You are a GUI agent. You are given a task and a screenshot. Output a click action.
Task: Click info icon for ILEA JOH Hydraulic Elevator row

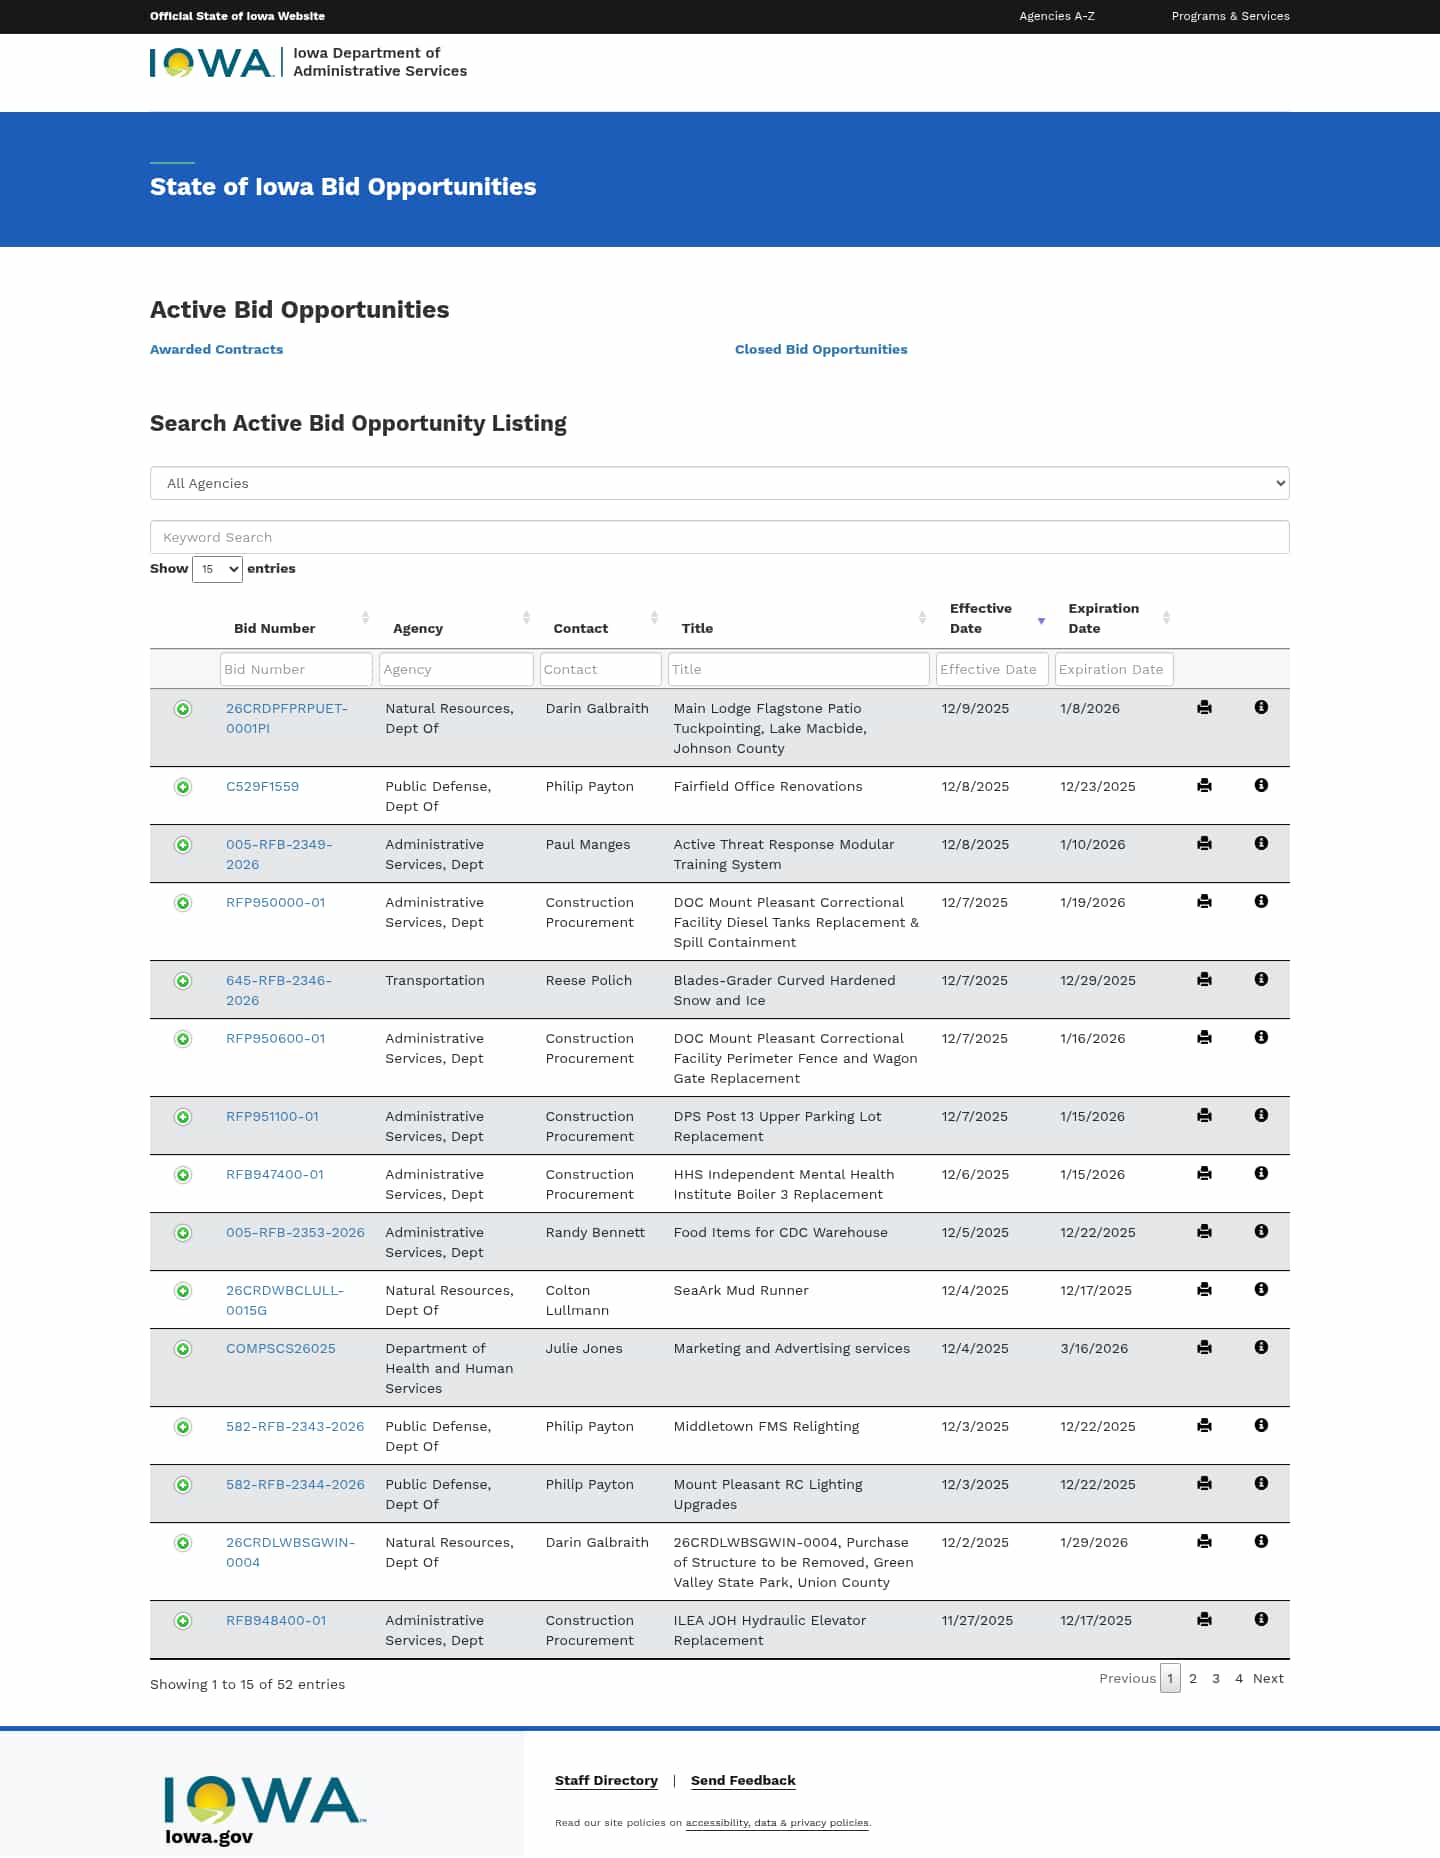[x=1261, y=1620]
